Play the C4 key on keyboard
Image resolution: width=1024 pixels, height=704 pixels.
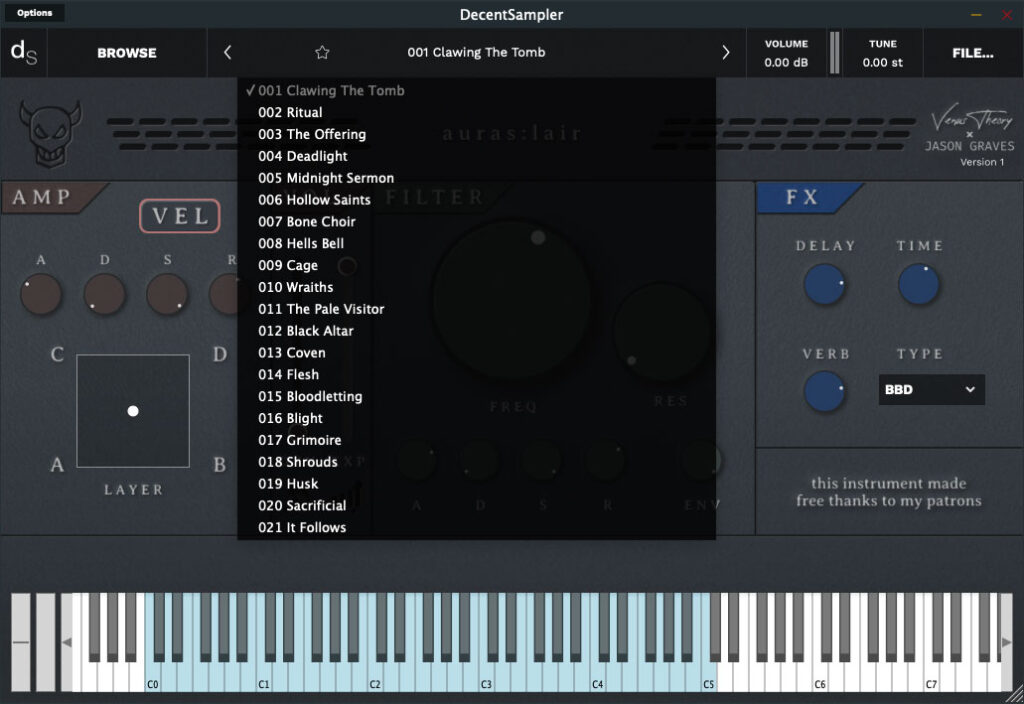[x=598, y=679]
